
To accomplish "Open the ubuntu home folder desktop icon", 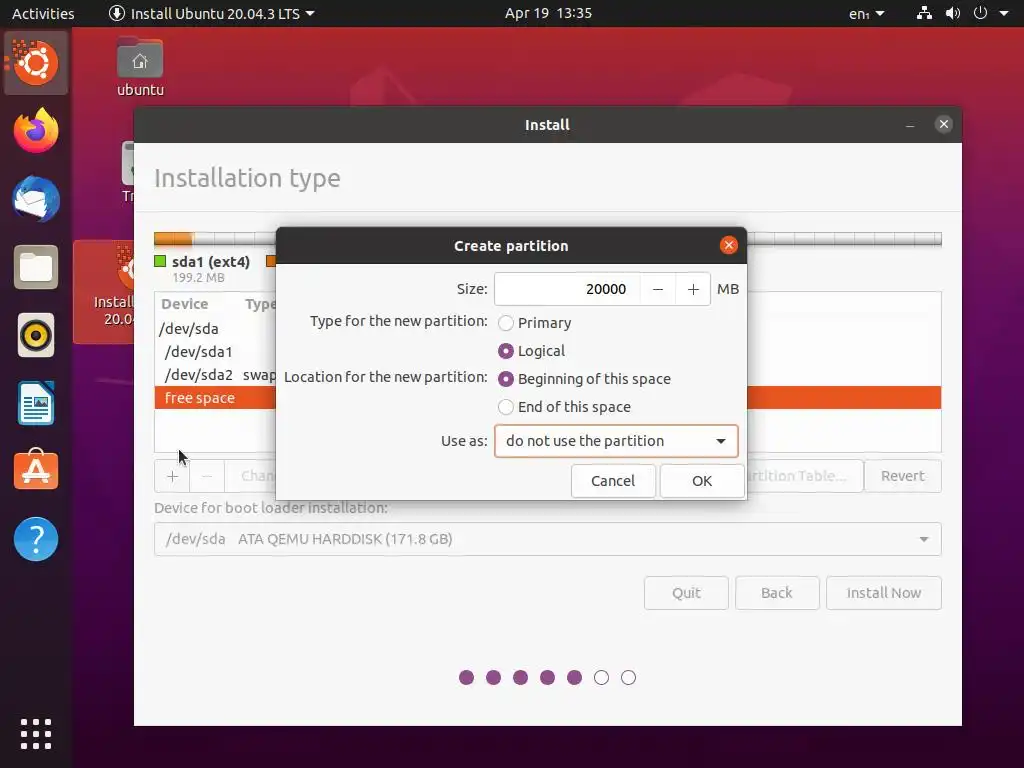I will (x=140, y=67).
